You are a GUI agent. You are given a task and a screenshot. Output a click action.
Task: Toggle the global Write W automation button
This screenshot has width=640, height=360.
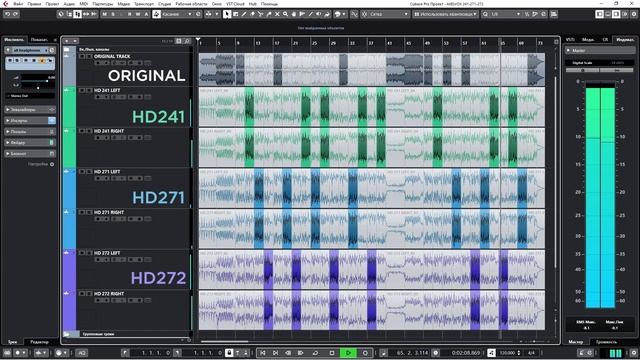point(138,14)
